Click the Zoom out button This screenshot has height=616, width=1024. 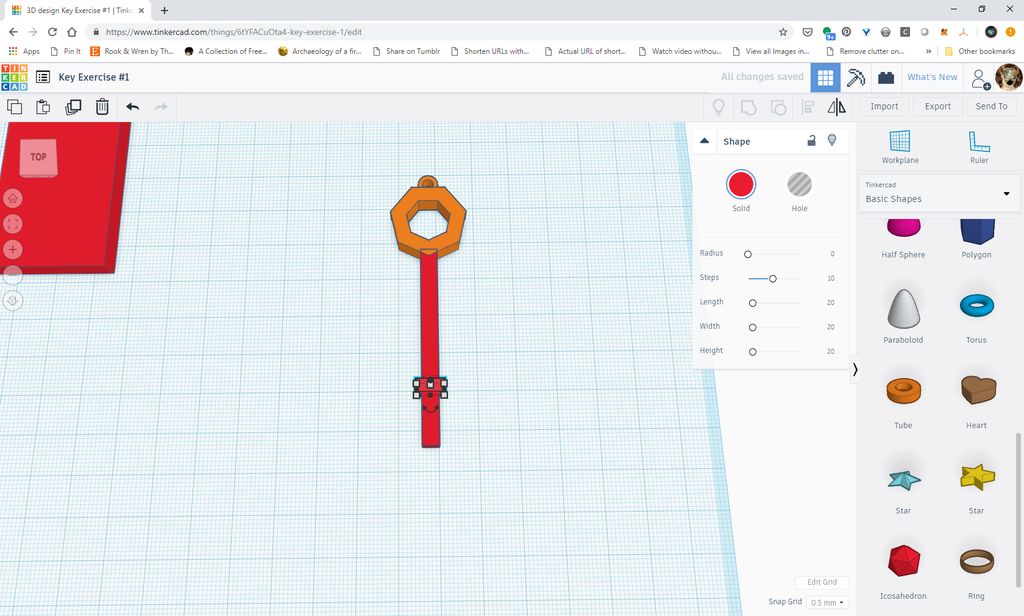tap(12, 275)
